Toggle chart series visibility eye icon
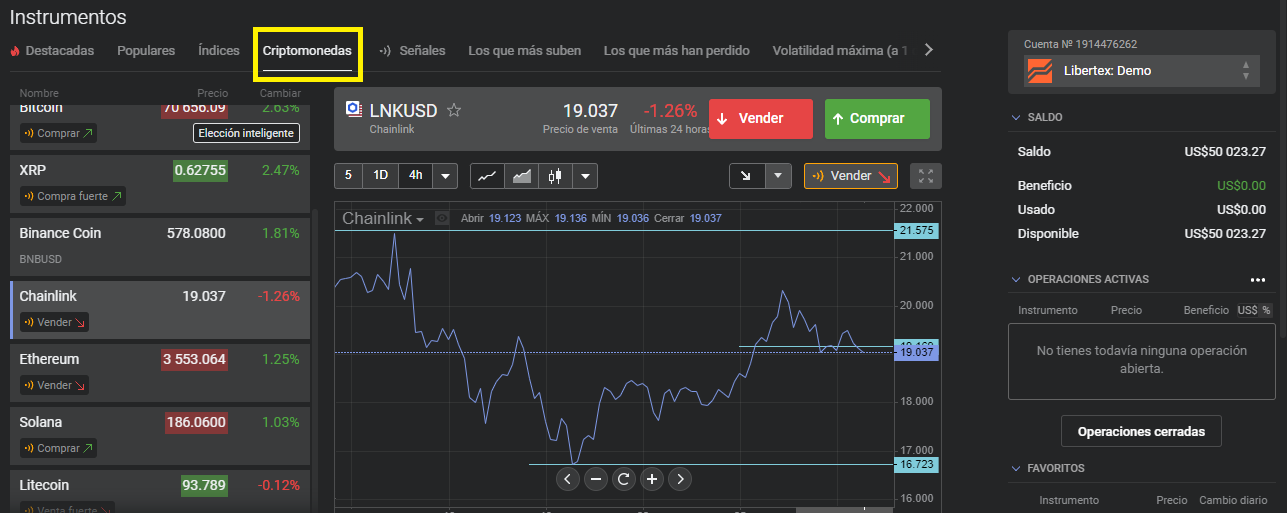This screenshot has height=513, width=1287. [x=442, y=218]
